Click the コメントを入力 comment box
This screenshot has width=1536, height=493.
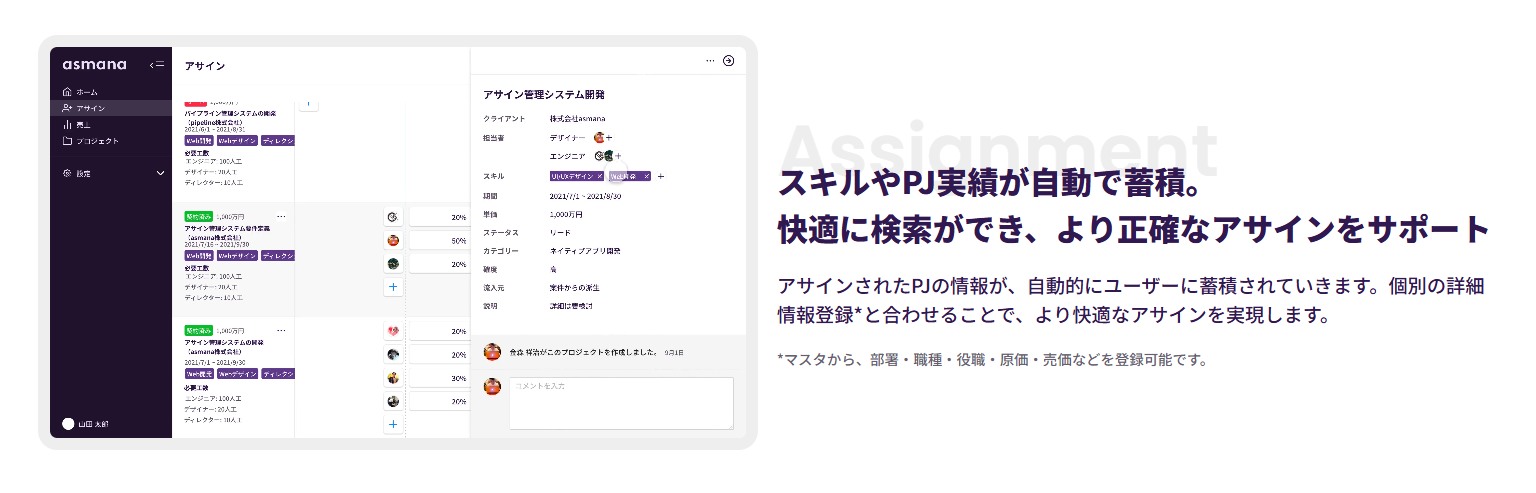(621, 403)
